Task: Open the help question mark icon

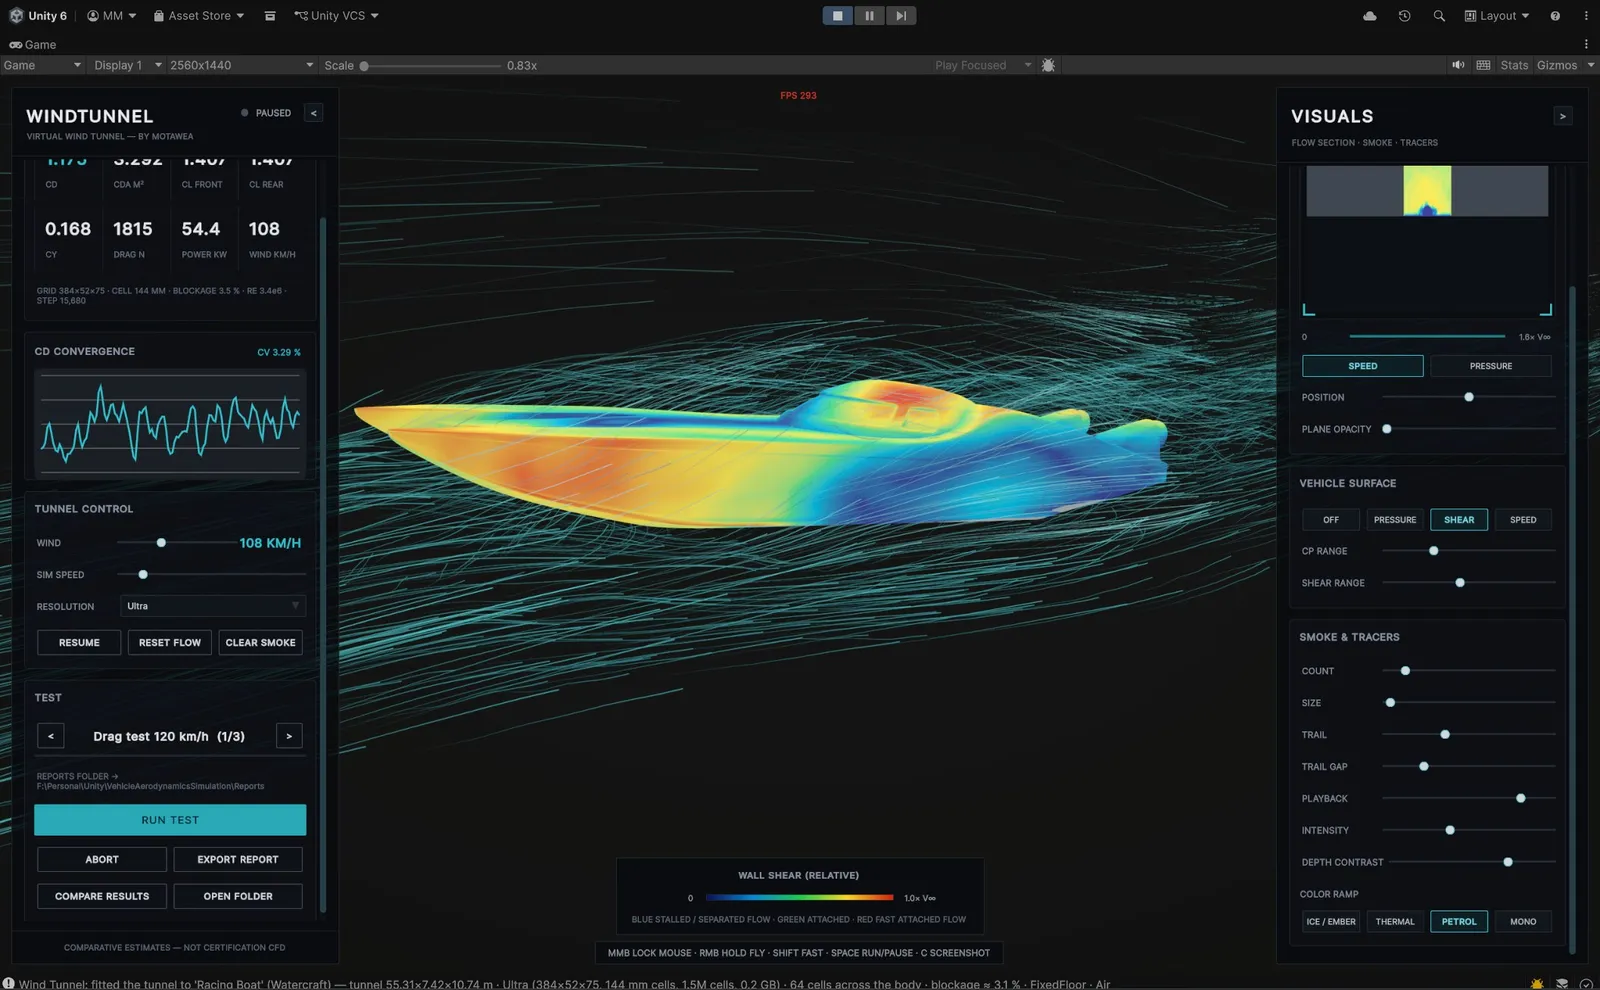Action: 1555,16
